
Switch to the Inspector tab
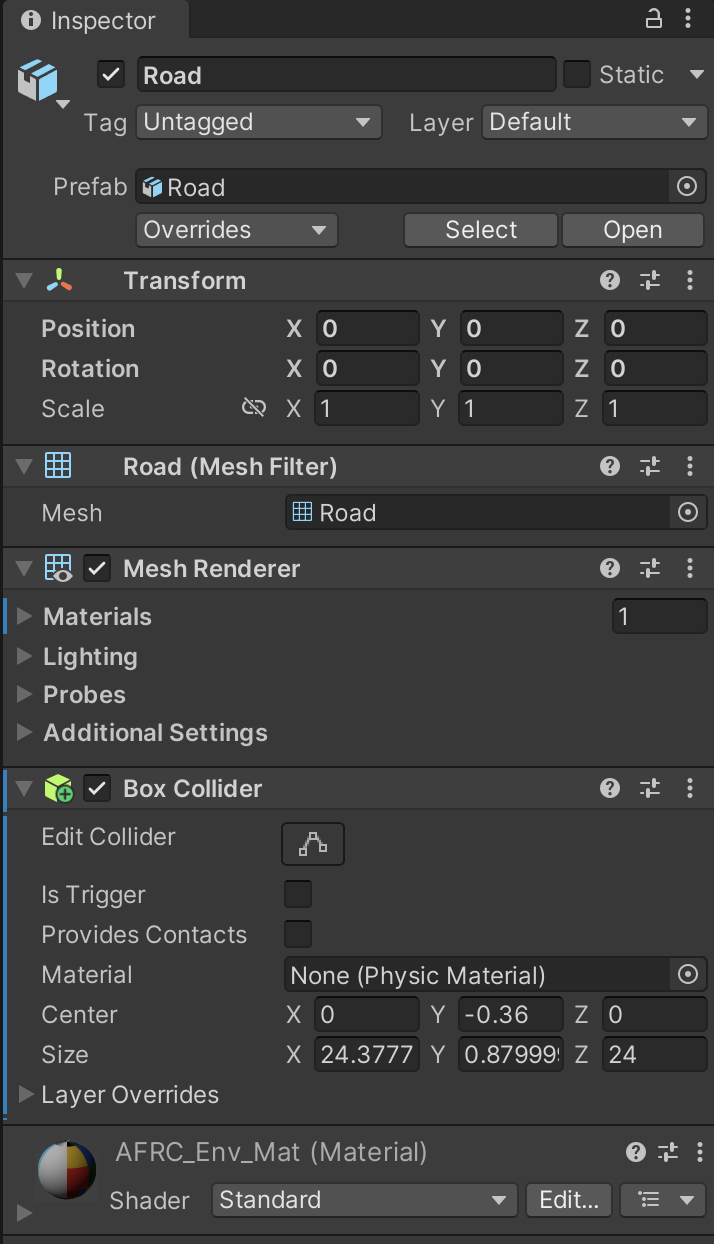[x=88, y=19]
